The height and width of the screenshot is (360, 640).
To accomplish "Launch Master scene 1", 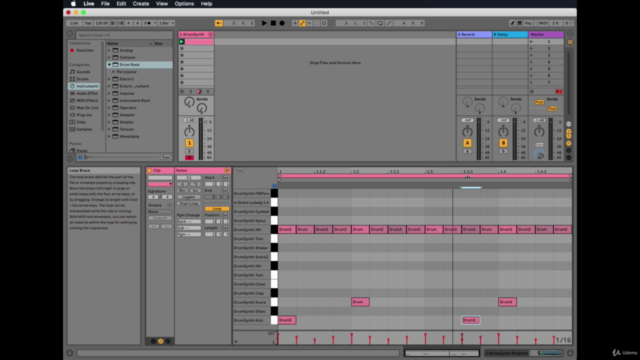I will pos(531,42).
